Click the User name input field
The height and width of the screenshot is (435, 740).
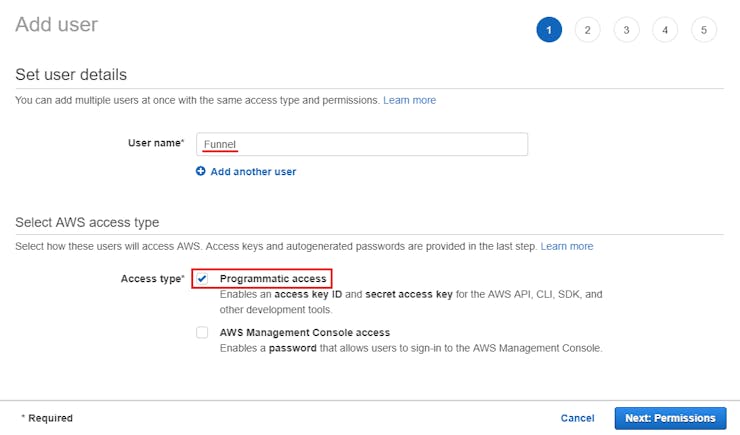(361, 144)
